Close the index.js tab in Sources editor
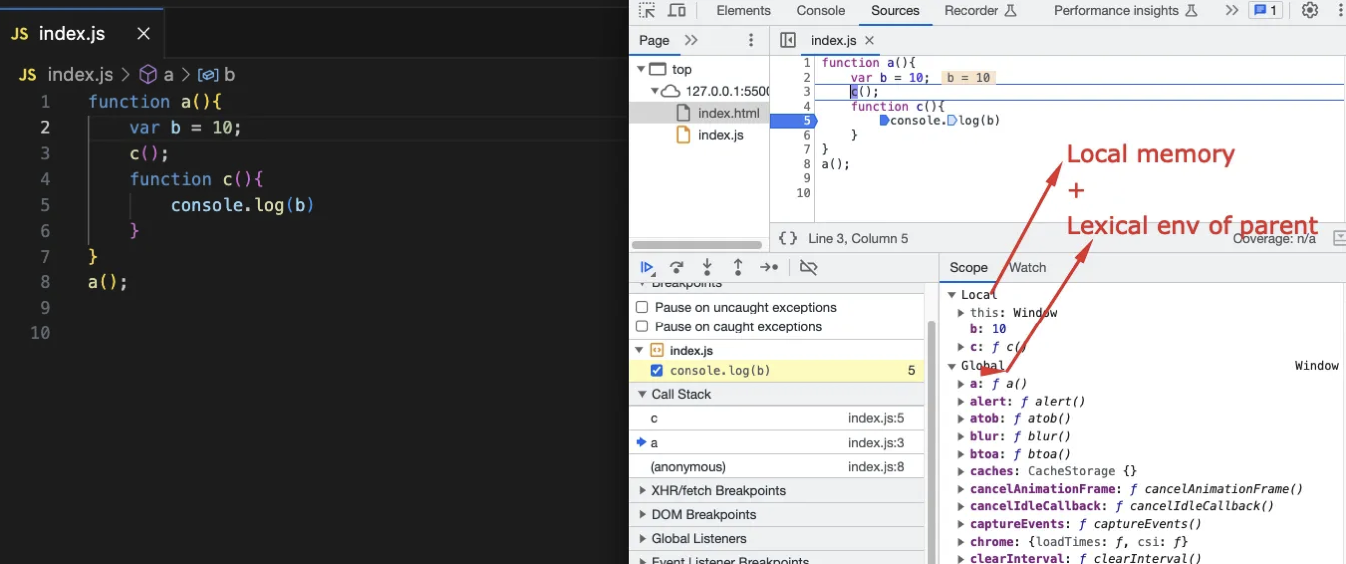This screenshot has height=564, width=1346. 869,40
